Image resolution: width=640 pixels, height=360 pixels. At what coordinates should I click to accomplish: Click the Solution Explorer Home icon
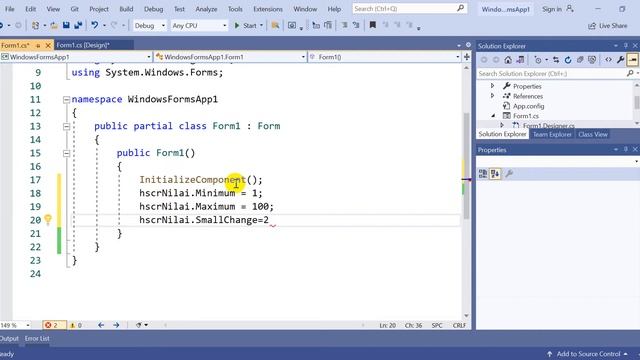pyautogui.click(x=508, y=60)
